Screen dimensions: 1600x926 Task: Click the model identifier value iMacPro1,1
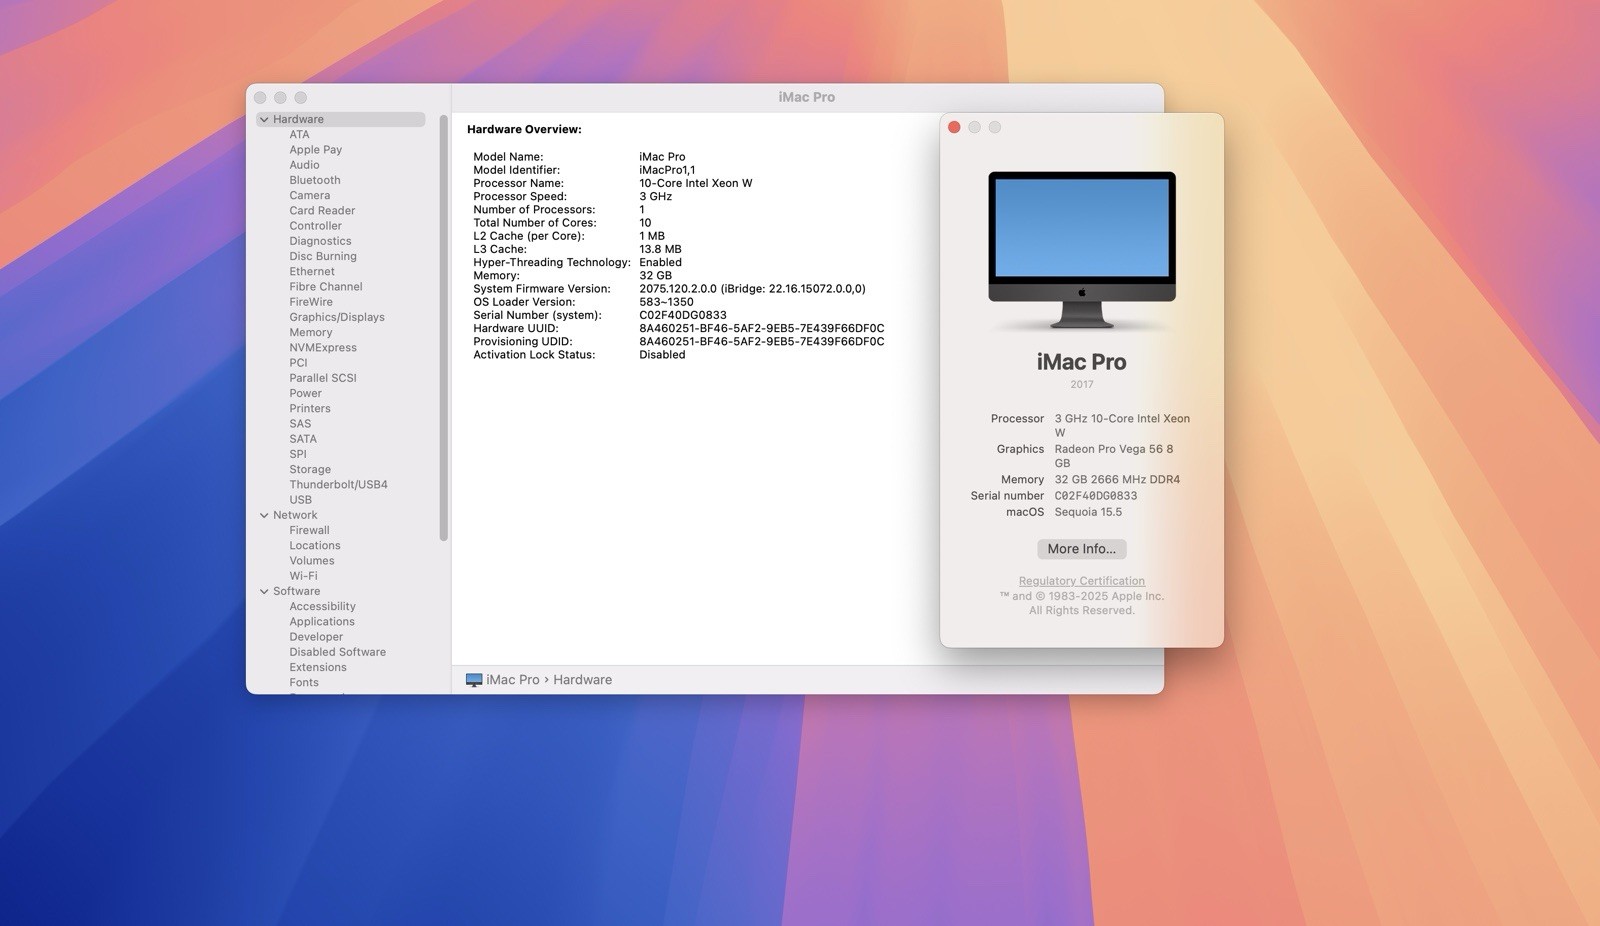point(667,170)
